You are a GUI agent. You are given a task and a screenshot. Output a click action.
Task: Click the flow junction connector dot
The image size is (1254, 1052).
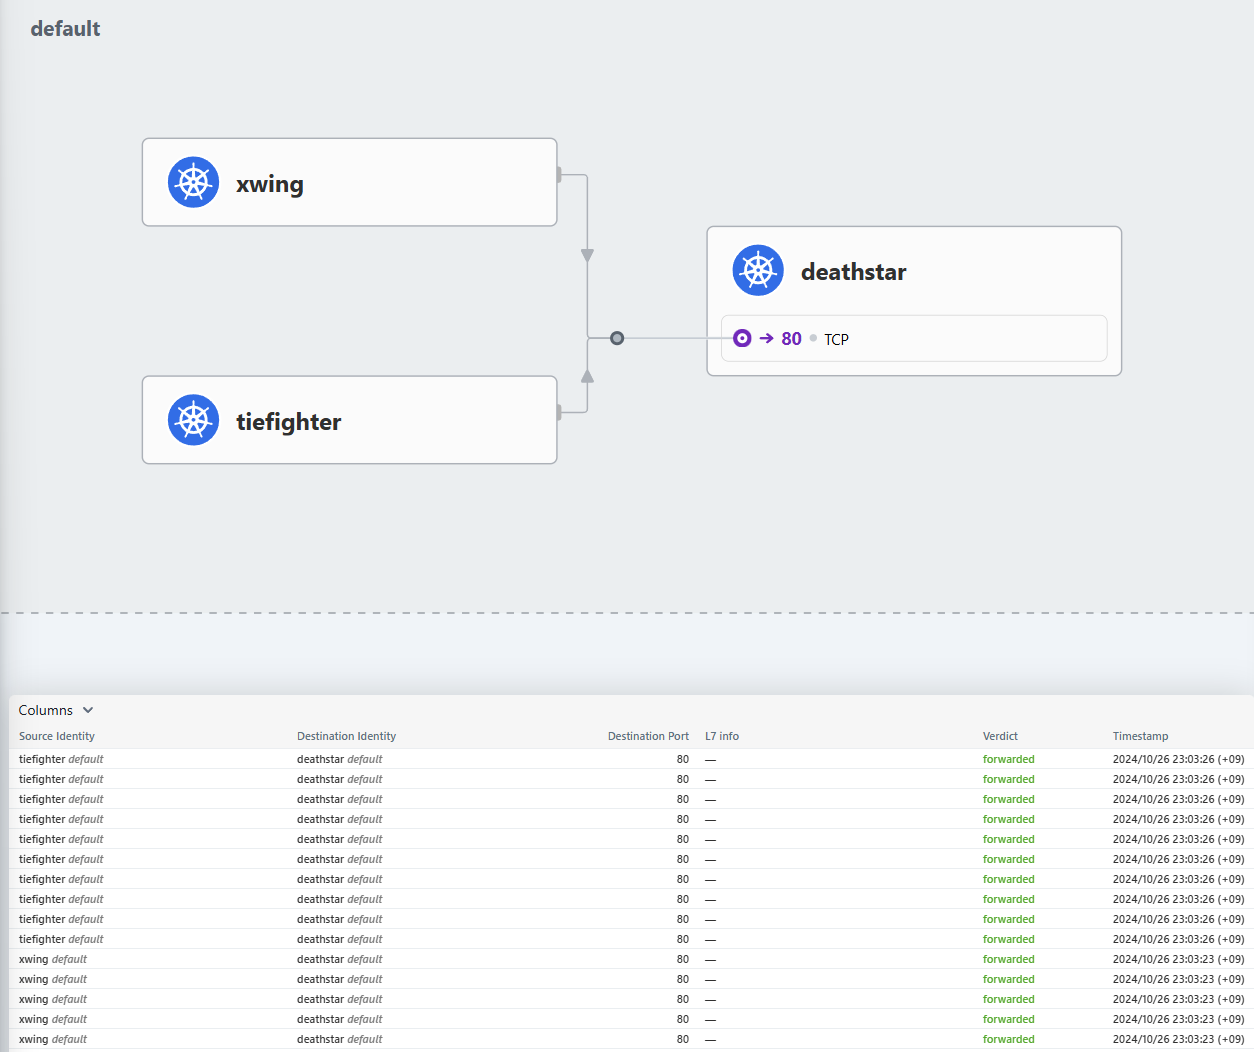pyautogui.click(x=617, y=338)
